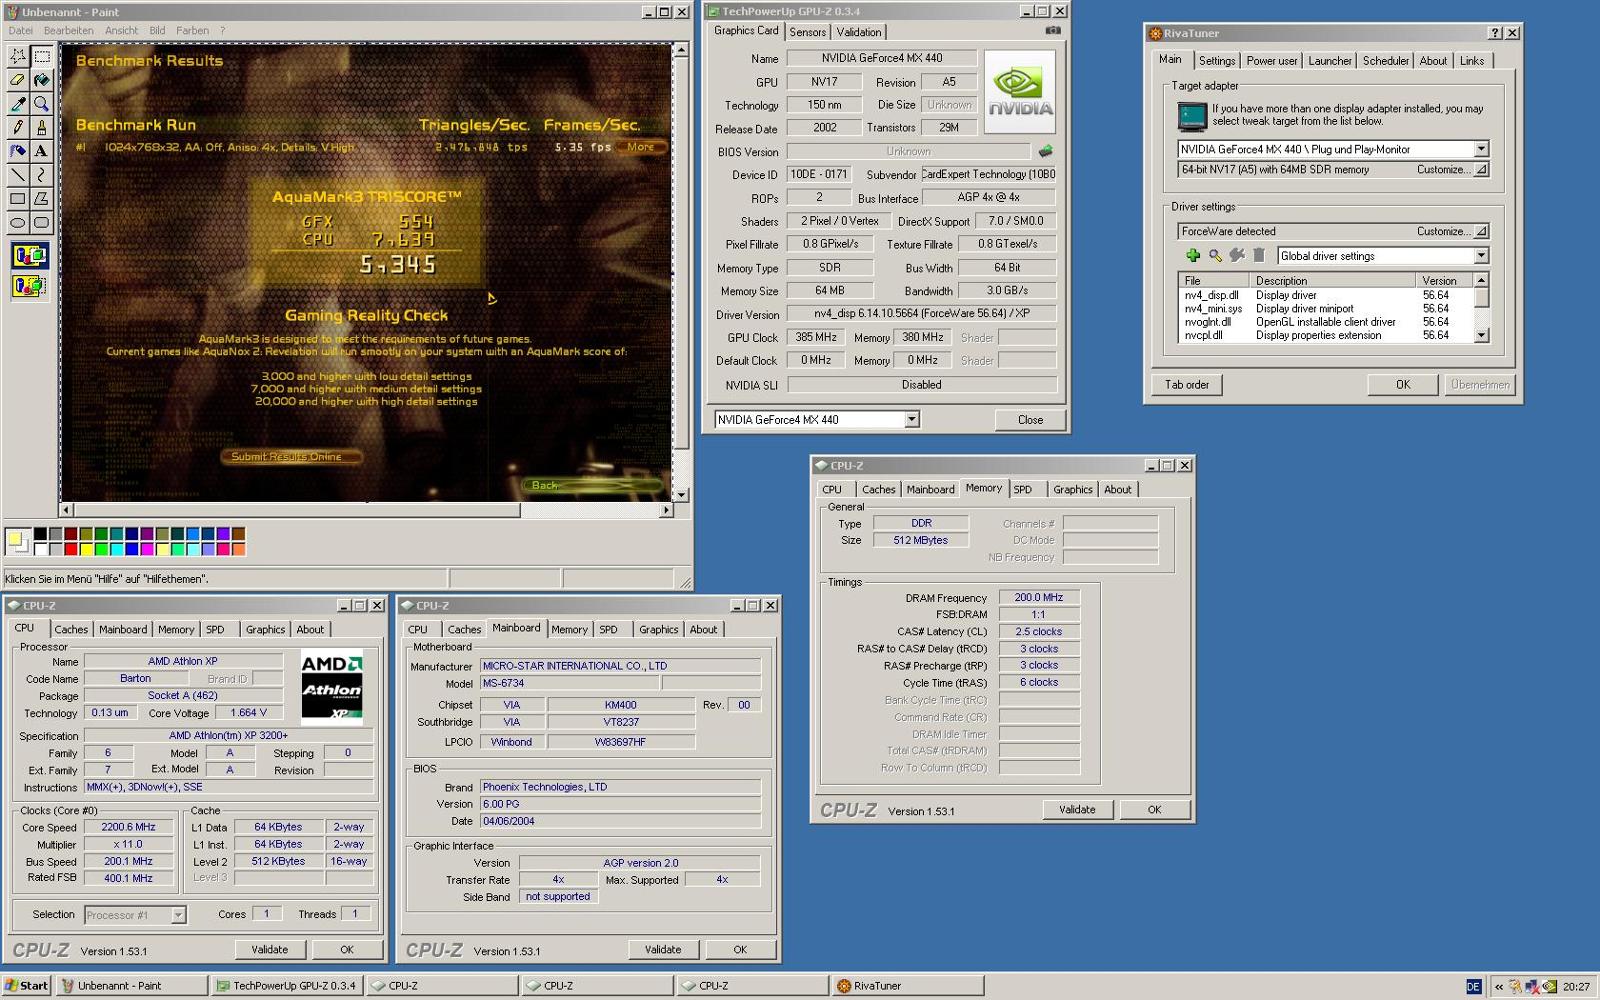Choose transparent selection mode option in Paint
The width and height of the screenshot is (1600, 1000).
pos(29,286)
